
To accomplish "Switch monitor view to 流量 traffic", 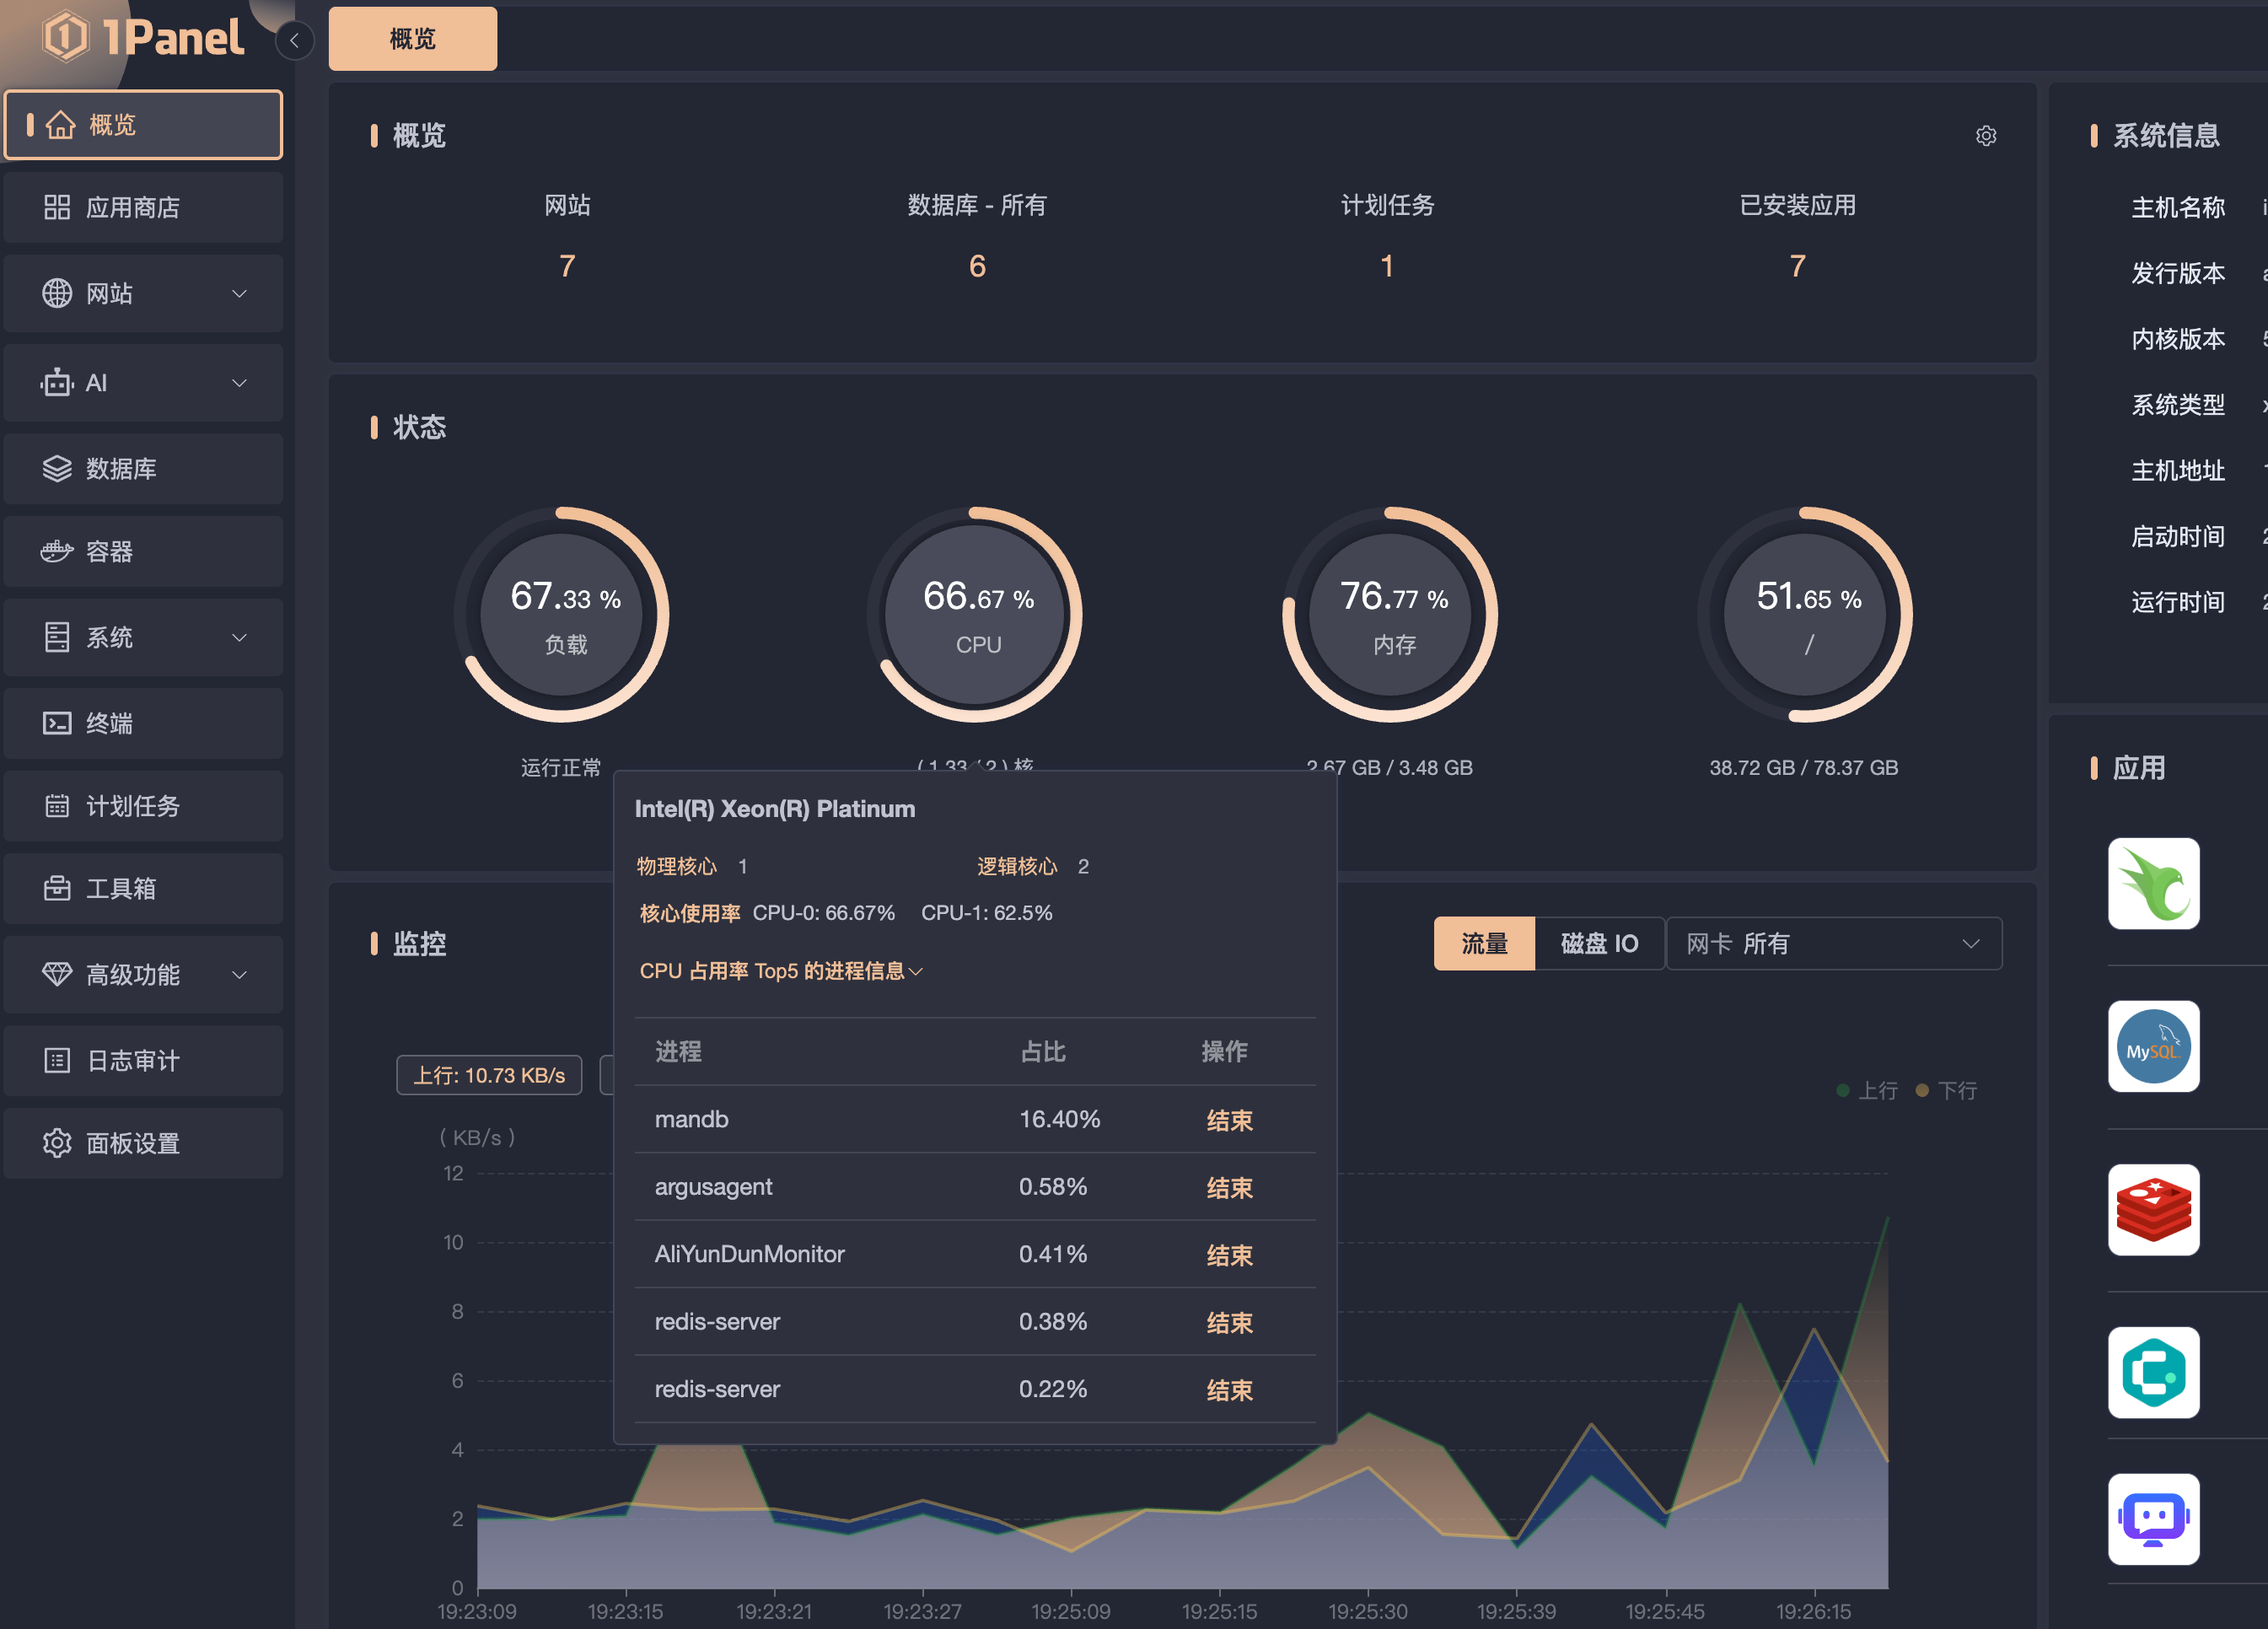I will (x=1483, y=943).
